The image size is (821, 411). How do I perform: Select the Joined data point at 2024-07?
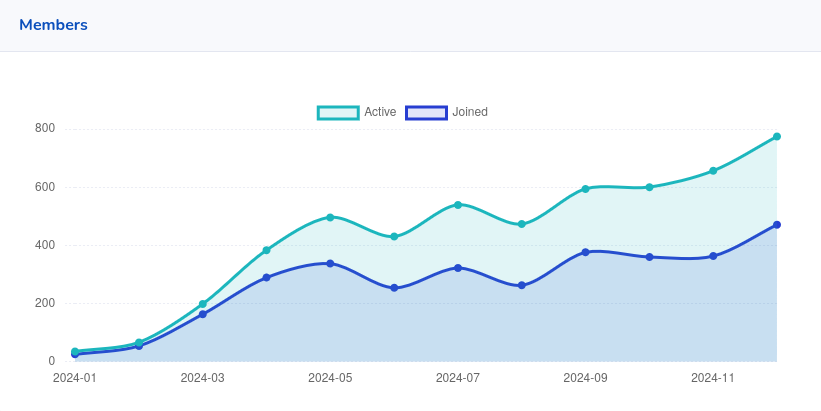point(458,268)
